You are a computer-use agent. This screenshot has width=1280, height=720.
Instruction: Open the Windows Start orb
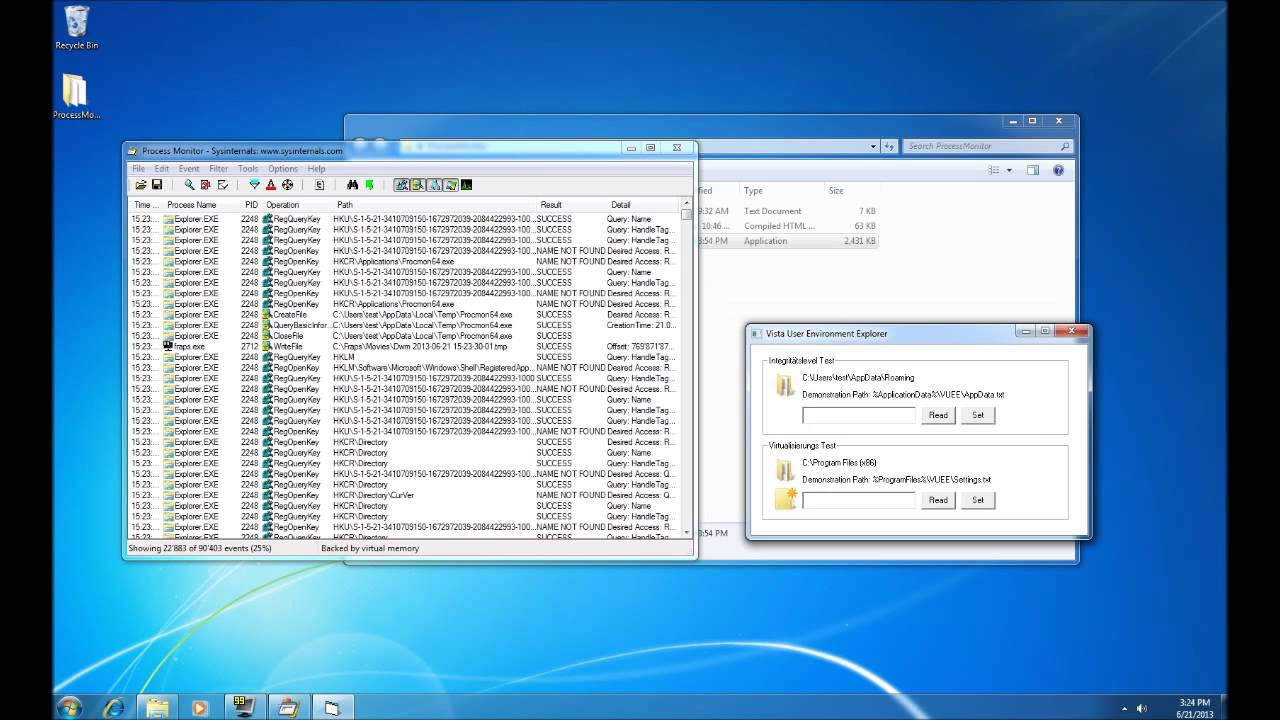coord(70,707)
